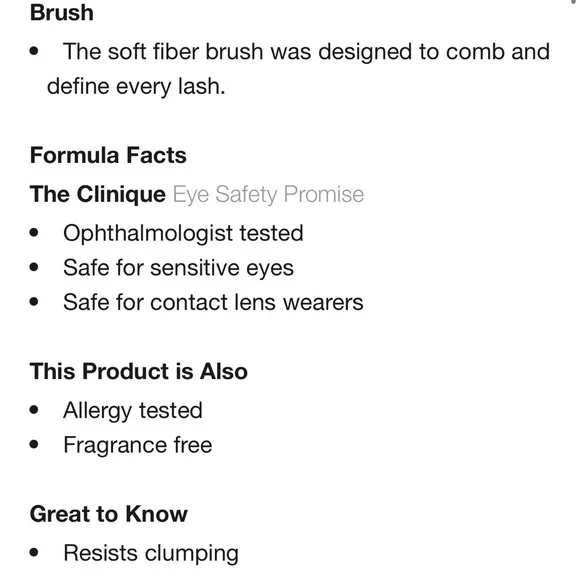Click Safe for contact lens wearers item
Image resolution: width=580 pixels, height=580 pixels.
coord(213,303)
